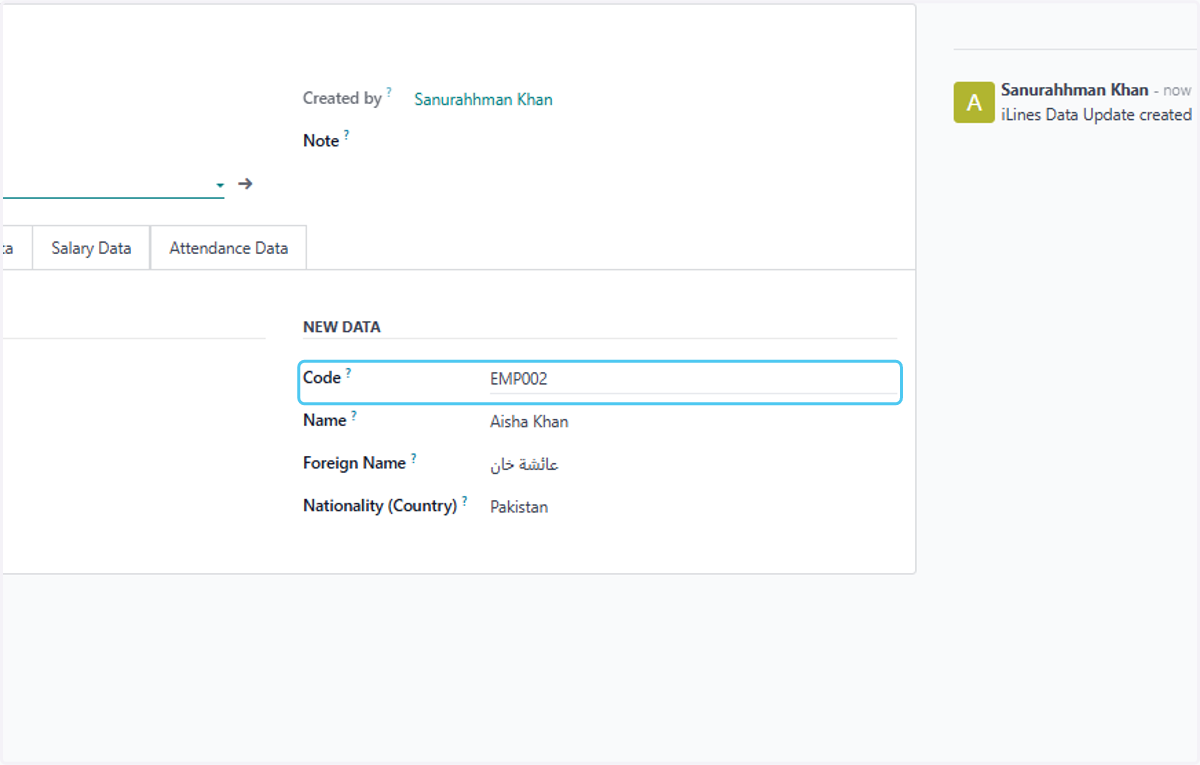Viewport: 1200px width, 765px height.
Task: Show help tooltip for Created by
Action: pyautogui.click(x=389, y=92)
